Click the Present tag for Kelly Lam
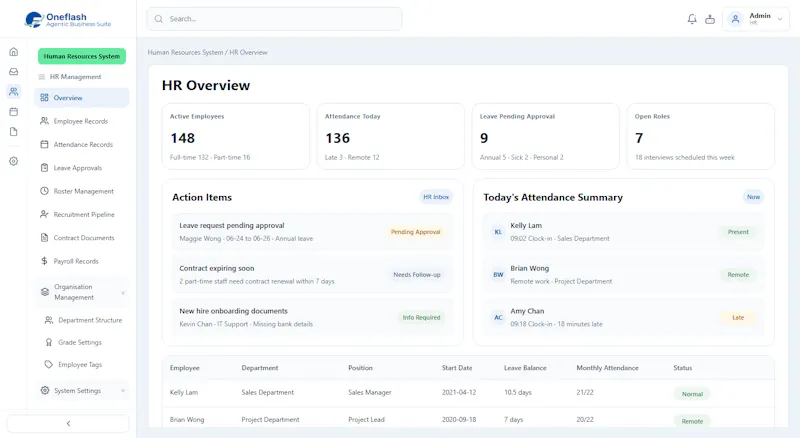The image size is (800, 438). 738,232
